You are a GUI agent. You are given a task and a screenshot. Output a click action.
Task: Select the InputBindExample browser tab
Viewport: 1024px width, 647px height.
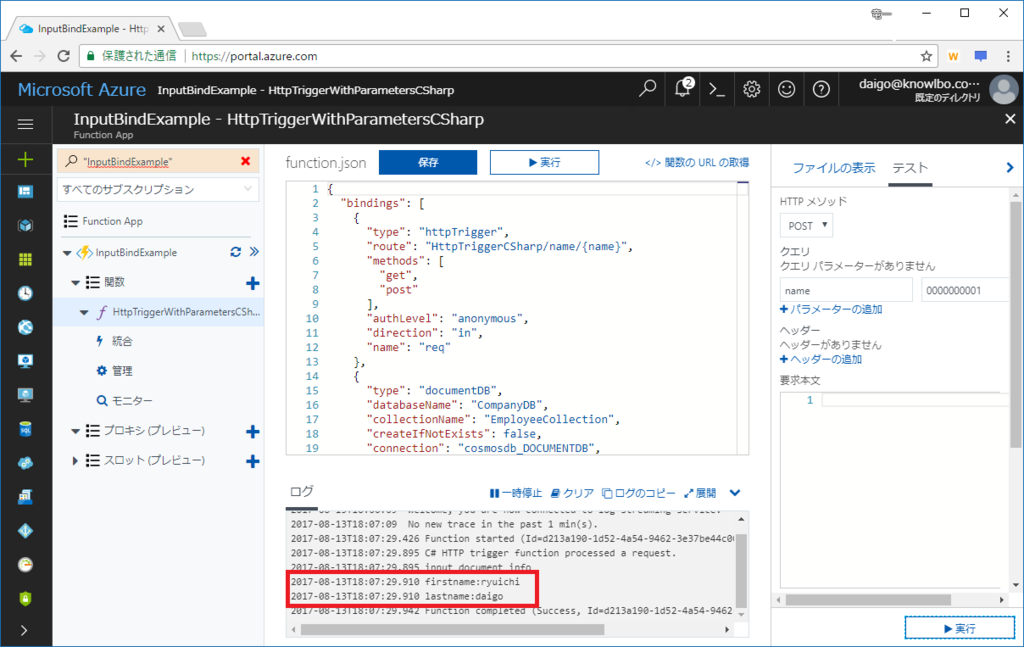point(93,29)
